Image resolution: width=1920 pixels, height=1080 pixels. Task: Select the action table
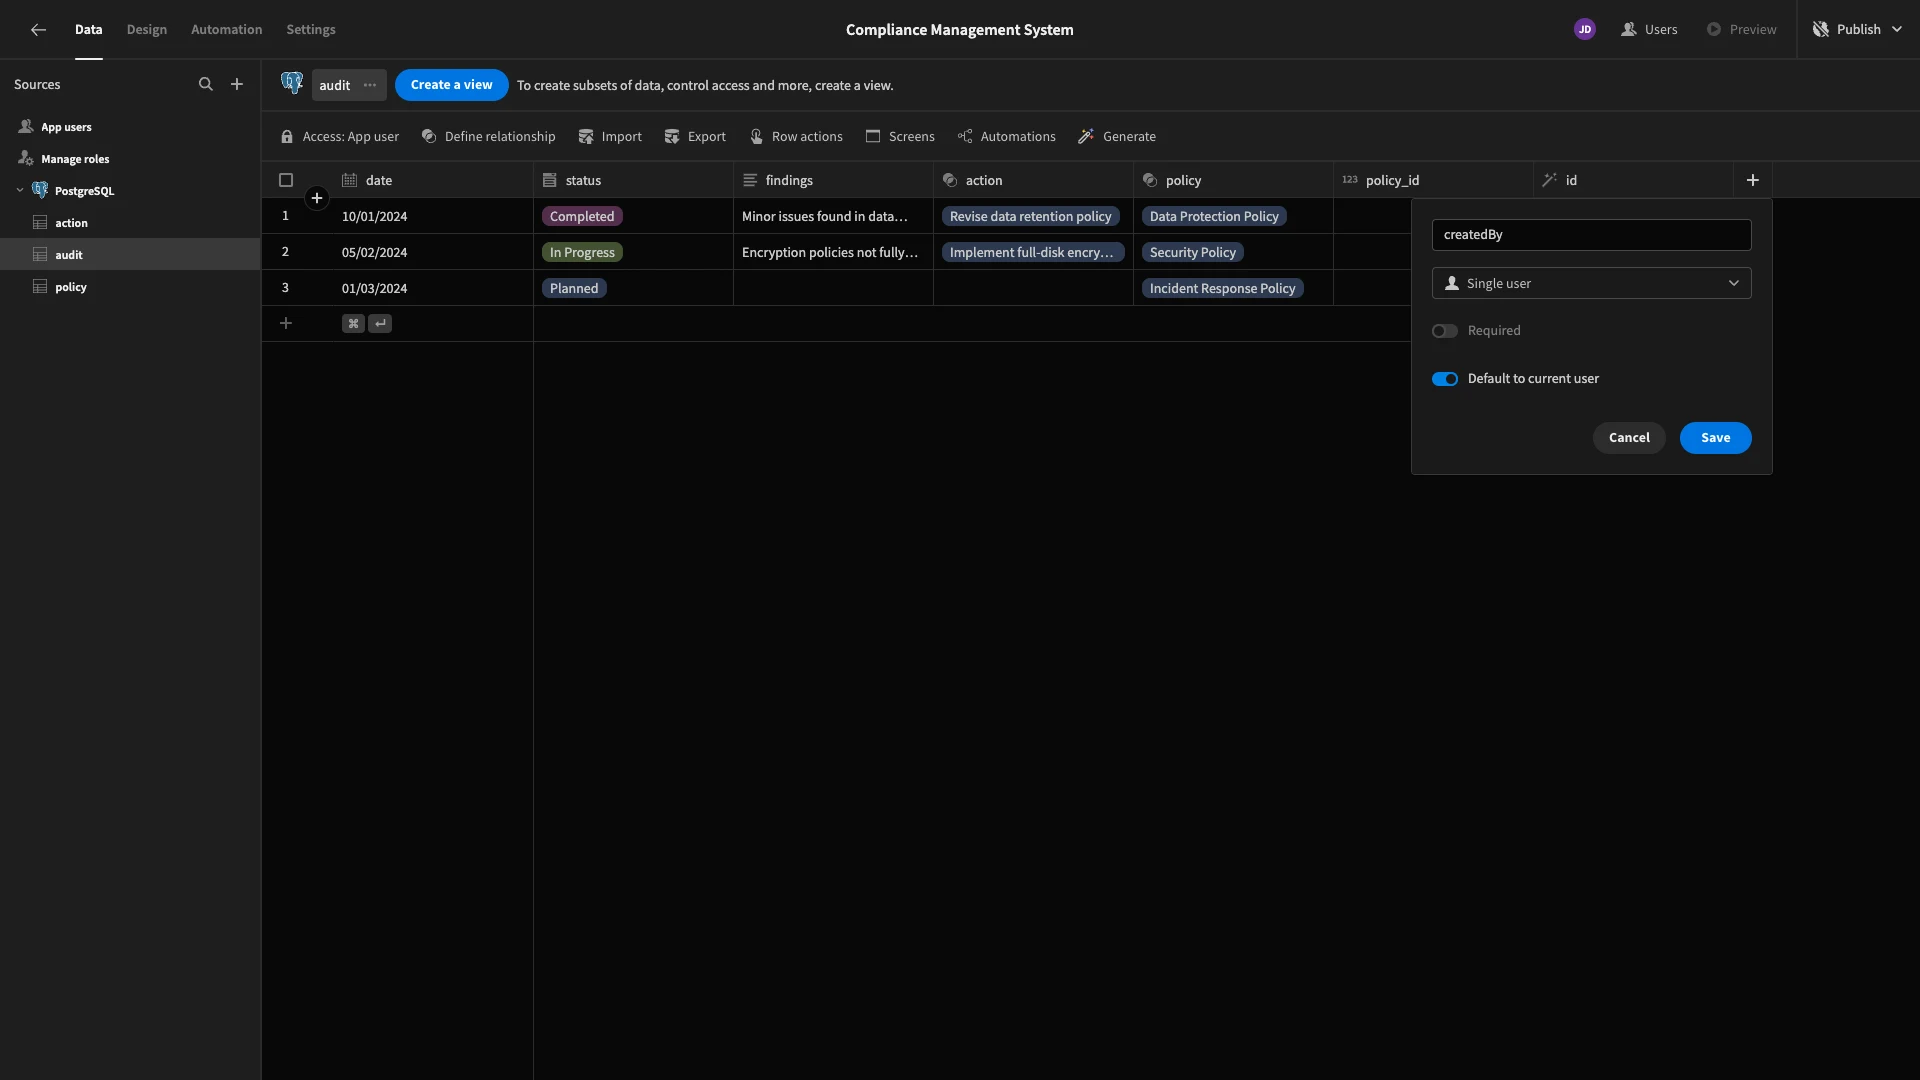coord(130,223)
